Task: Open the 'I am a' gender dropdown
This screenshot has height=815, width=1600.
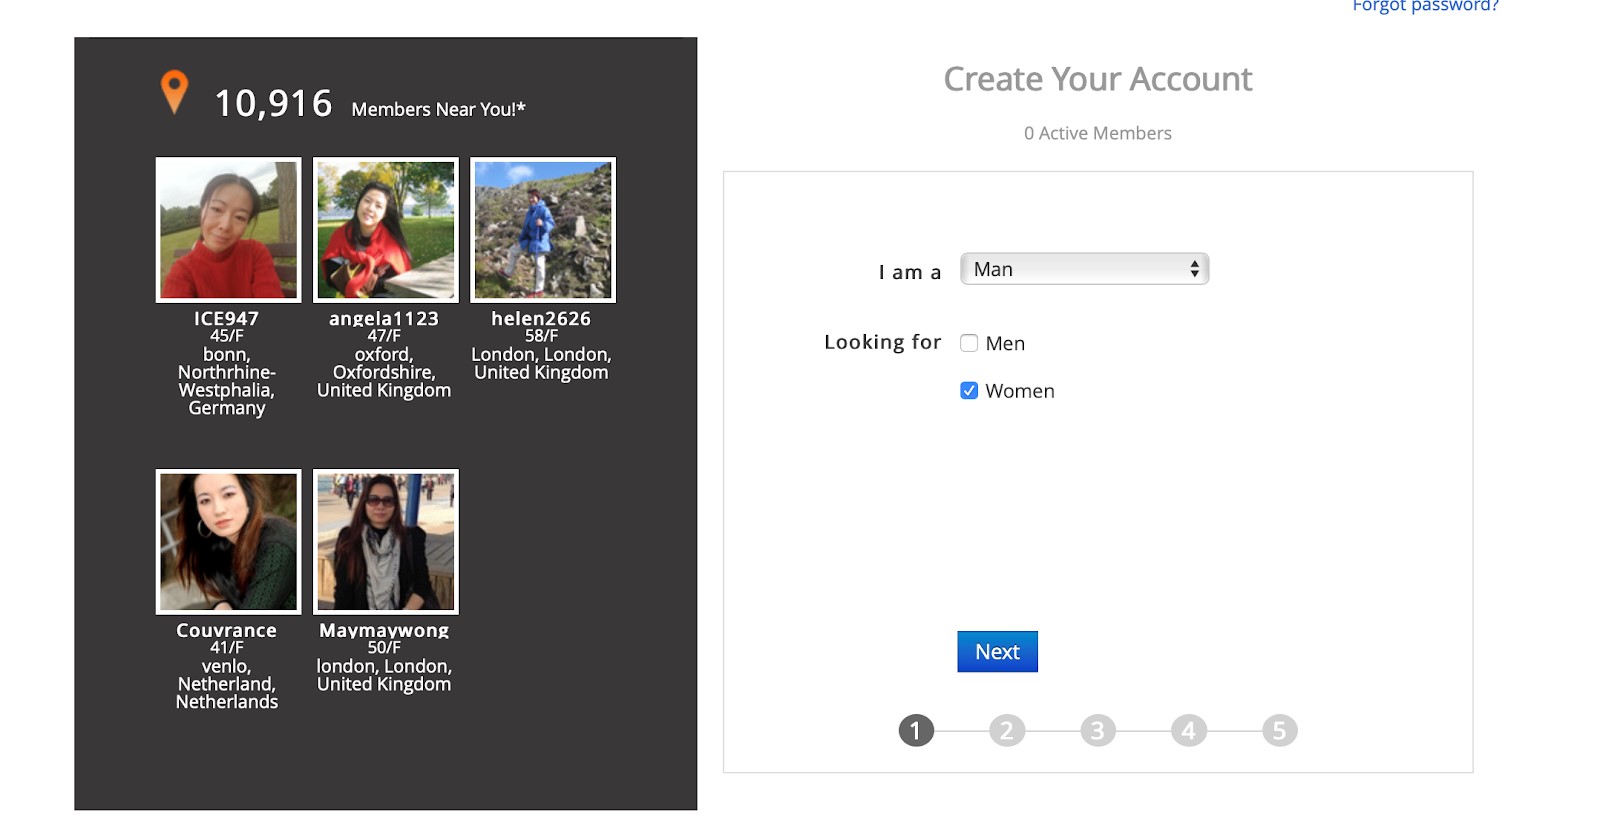Action: pos(1084,269)
